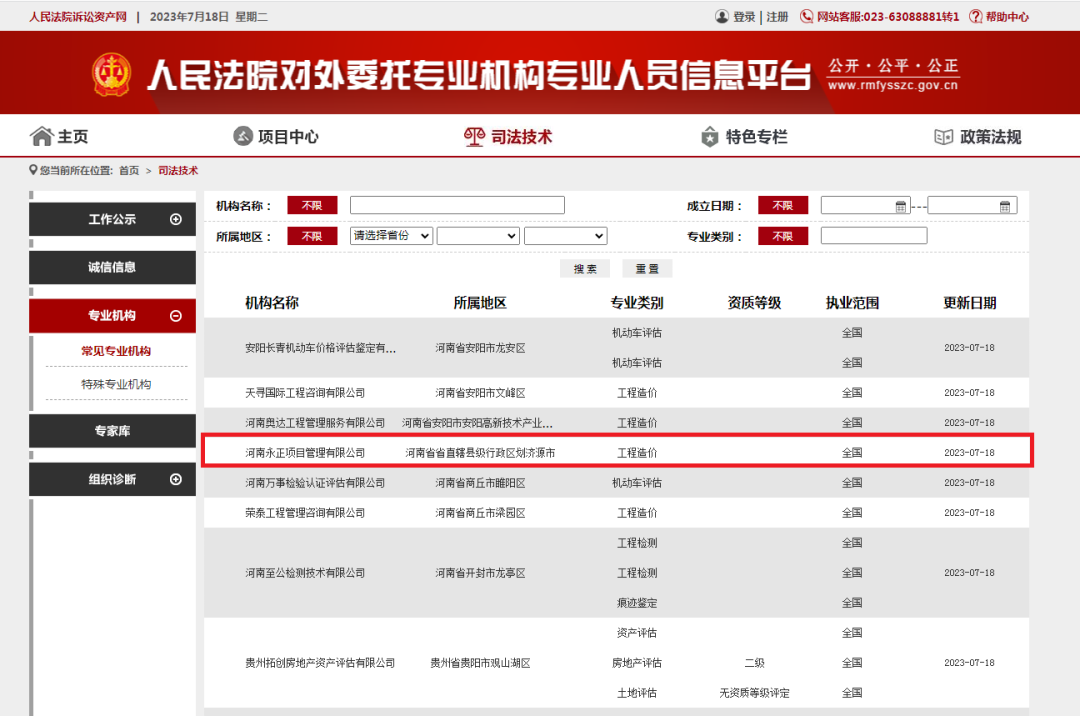
Task: Open the 请选择省份 province dropdown
Action: pyautogui.click(x=391, y=236)
